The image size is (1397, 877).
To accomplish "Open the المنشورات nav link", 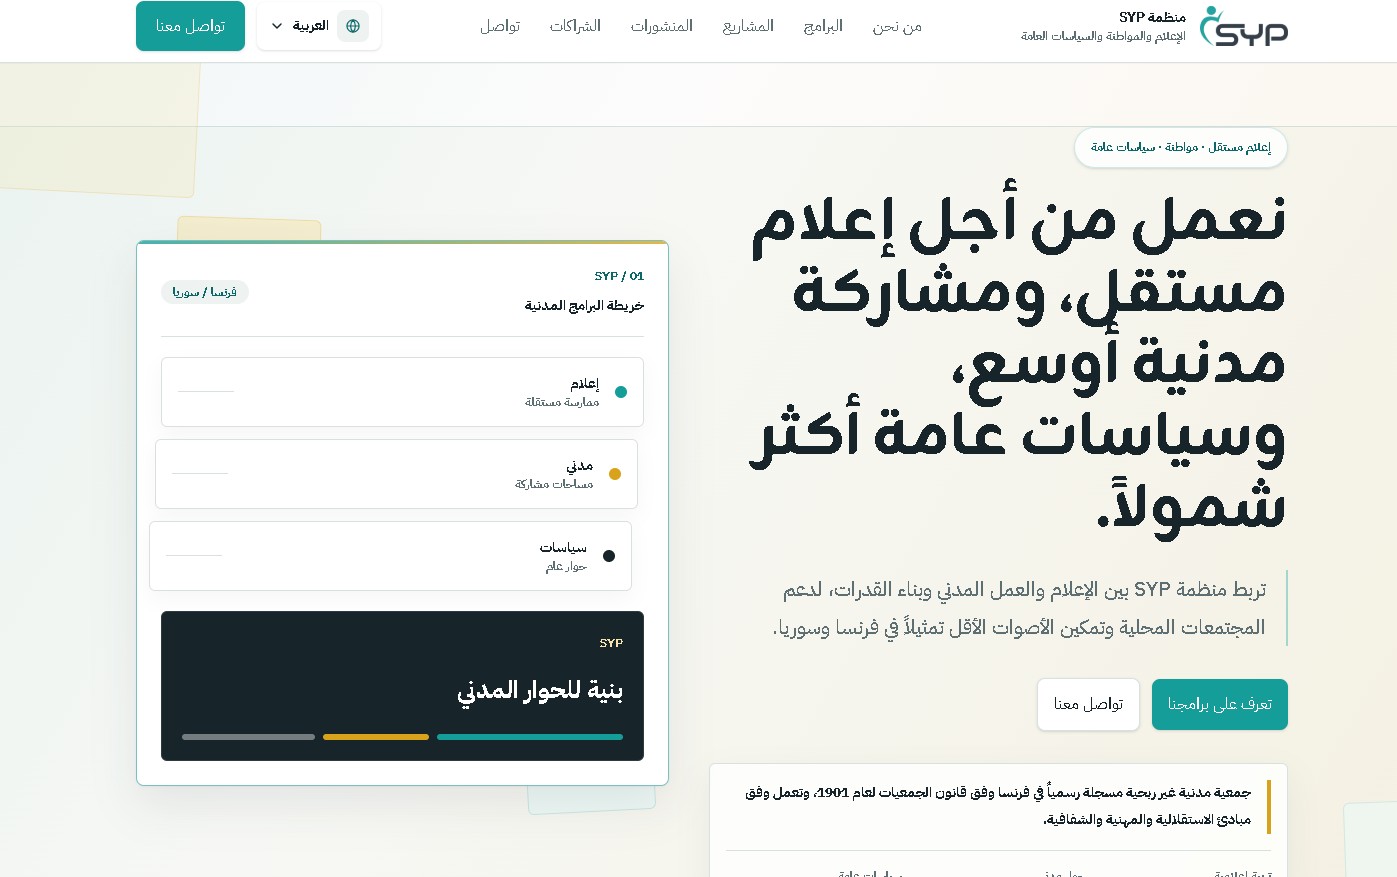I will (x=662, y=26).
